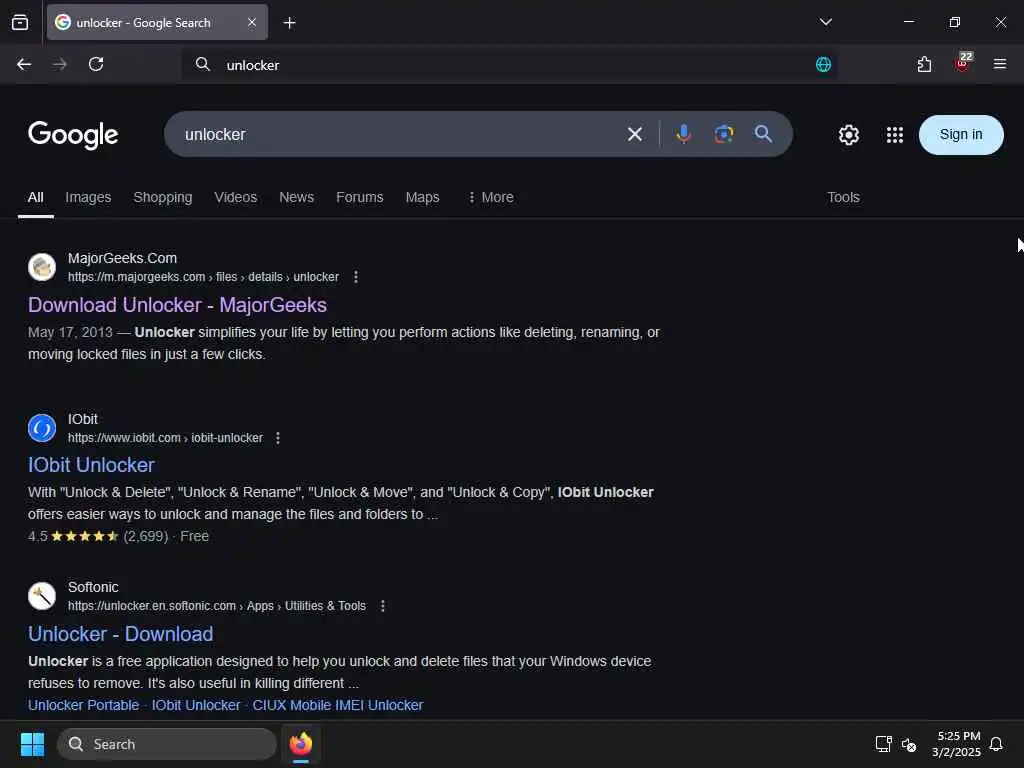Go forward to the next page
1024x768 pixels.
pos(60,64)
